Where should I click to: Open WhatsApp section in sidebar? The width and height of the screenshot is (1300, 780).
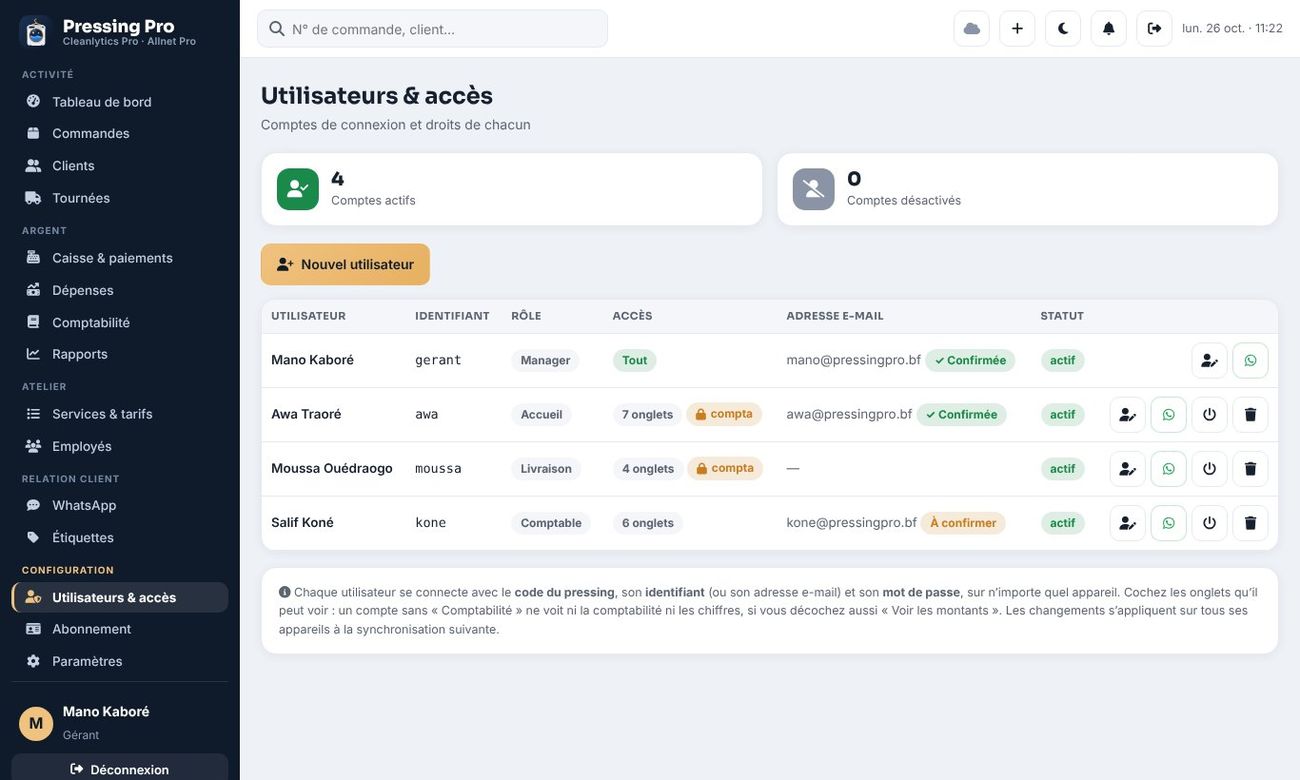pos(120,505)
